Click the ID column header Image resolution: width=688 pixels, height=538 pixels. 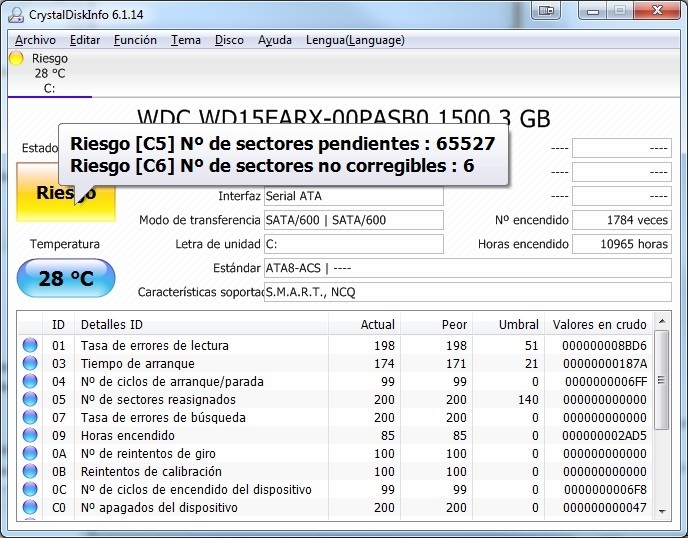(x=58, y=324)
